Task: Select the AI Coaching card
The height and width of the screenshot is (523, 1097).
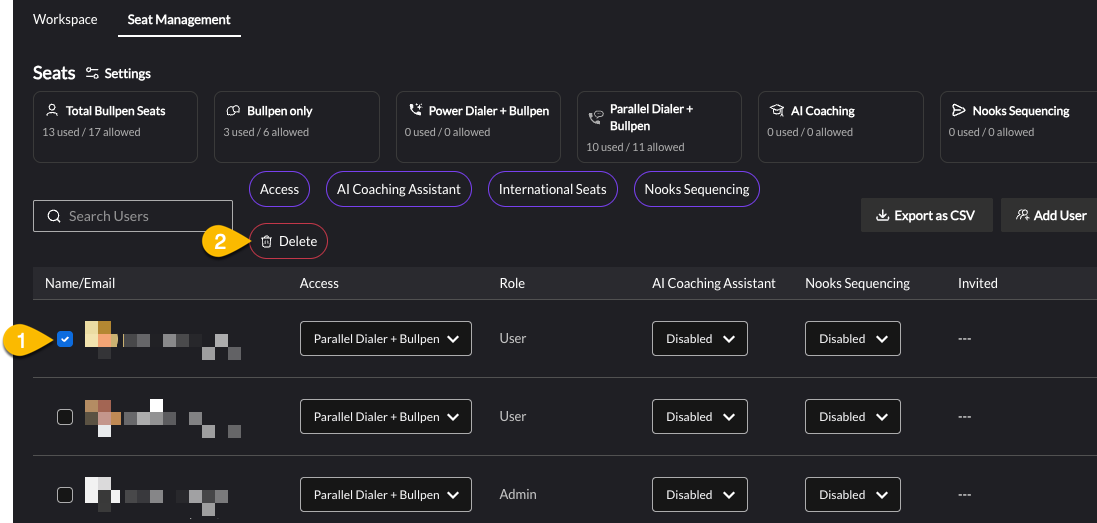Action: click(841, 127)
